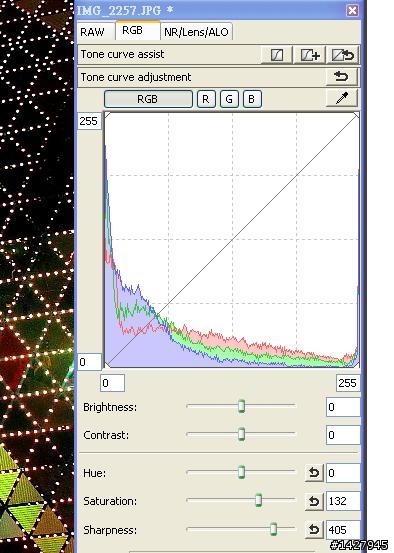The width and height of the screenshot is (394, 553).
Task: Open the NR/Lens/ALO tab
Action: pos(196,32)
